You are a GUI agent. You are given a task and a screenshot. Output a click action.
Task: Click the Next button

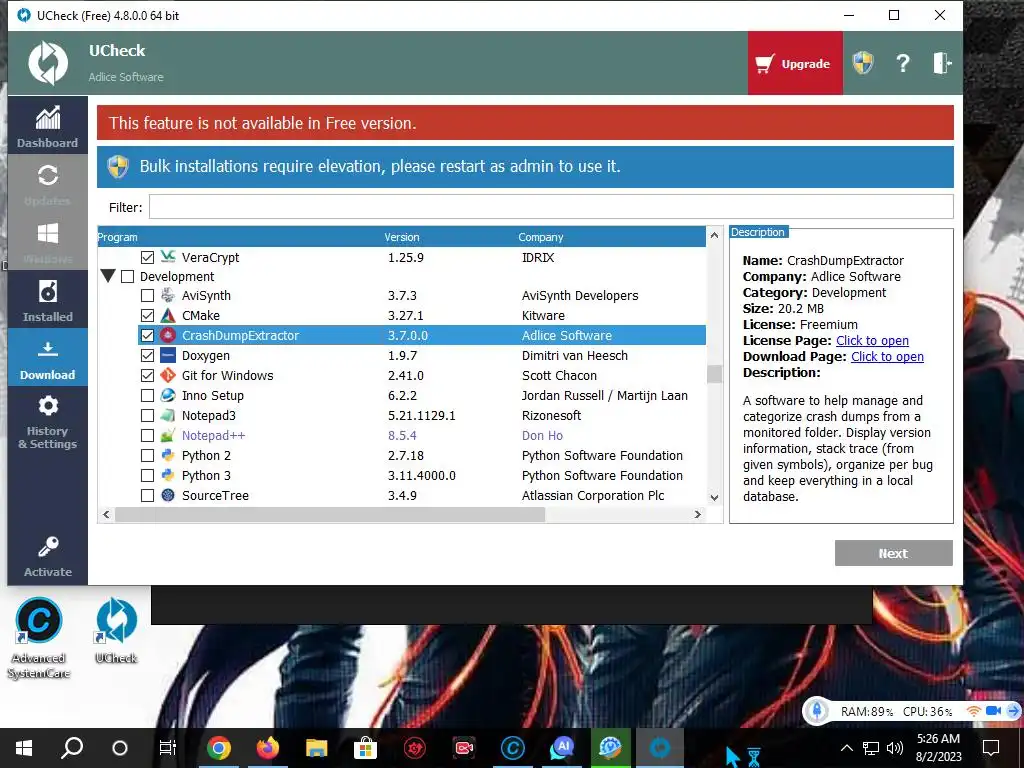pos(893,553)
